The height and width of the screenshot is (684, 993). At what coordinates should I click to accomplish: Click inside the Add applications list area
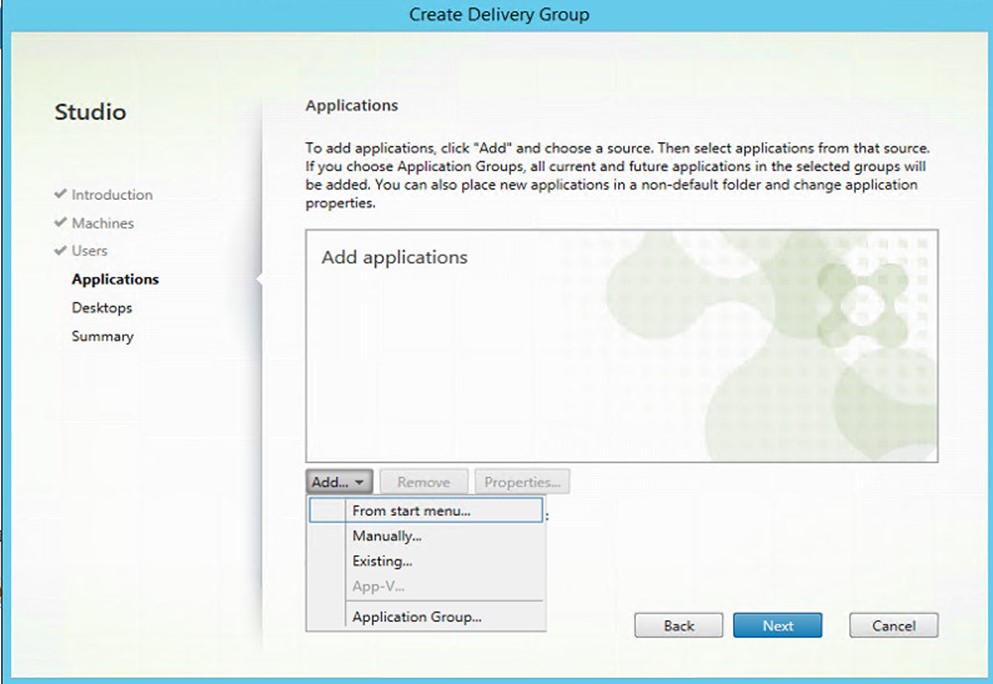coord(620,360)
